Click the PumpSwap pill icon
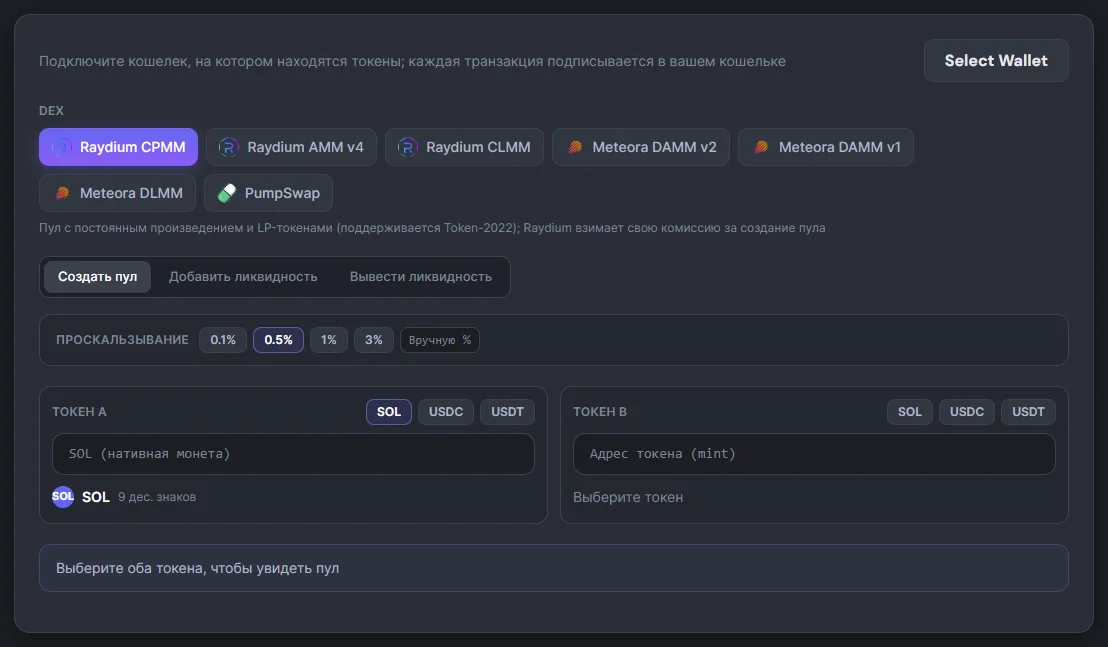The width and height of the screenshot is (1108, 647). click(x=227, y=193)
